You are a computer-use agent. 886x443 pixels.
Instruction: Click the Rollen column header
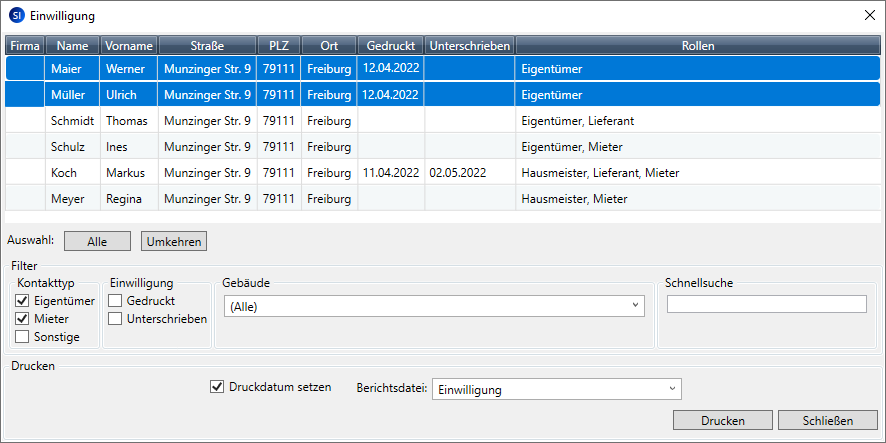tap(697, 46)
